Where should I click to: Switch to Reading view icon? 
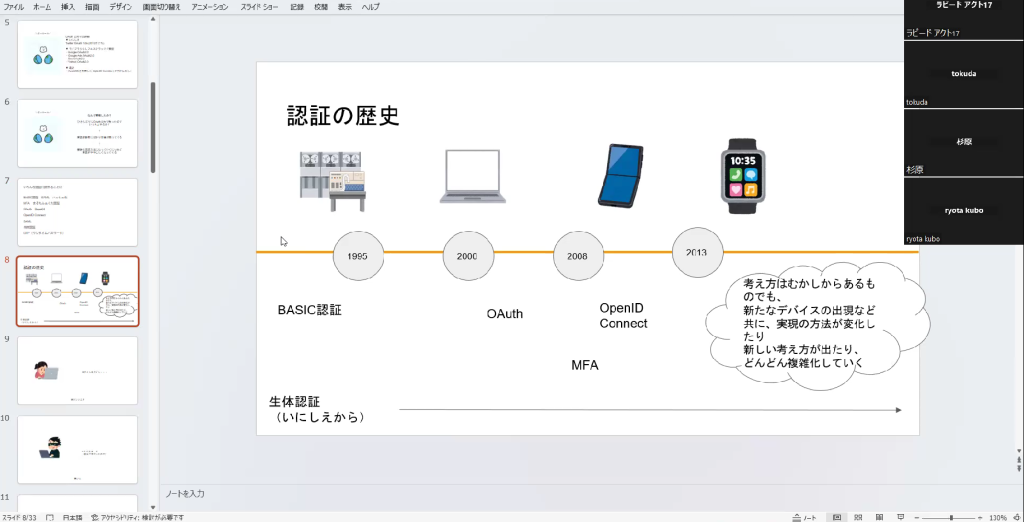878,517
